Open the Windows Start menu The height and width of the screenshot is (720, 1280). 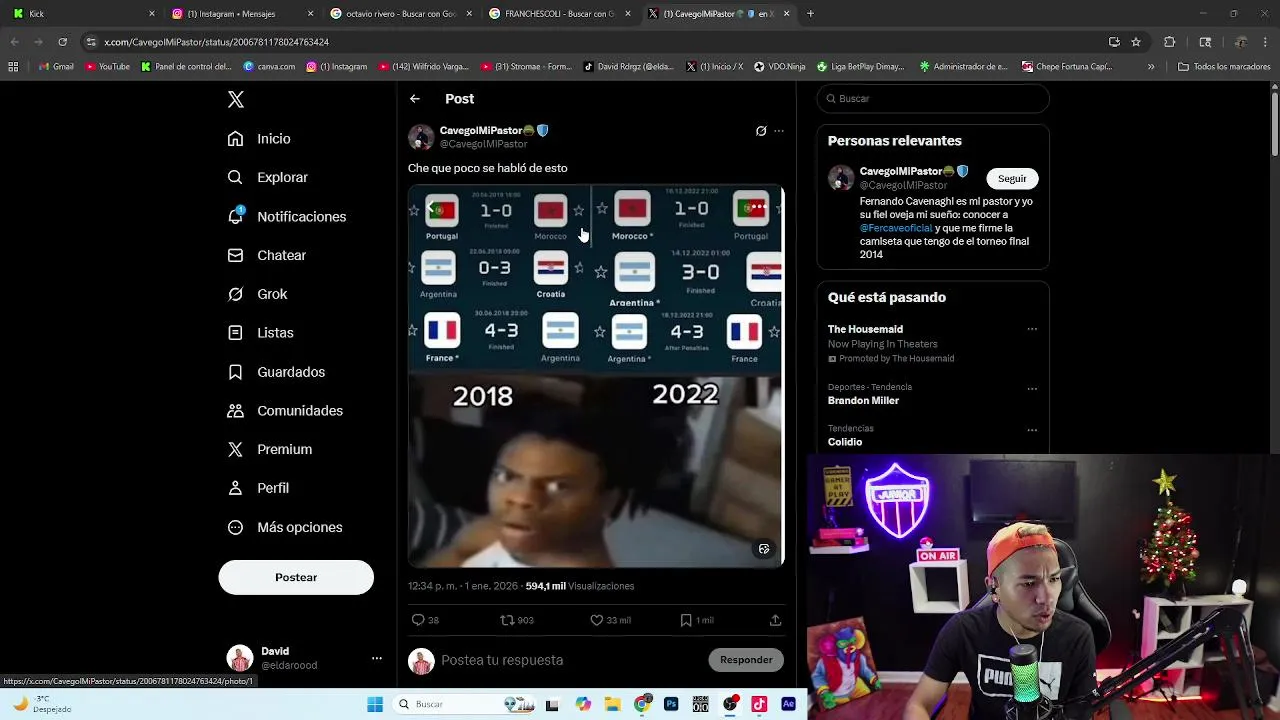click(x=375, y=704)
